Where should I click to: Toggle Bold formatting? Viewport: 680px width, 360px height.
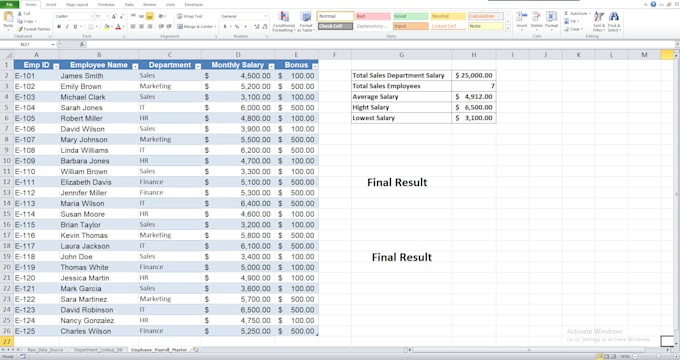59,27
